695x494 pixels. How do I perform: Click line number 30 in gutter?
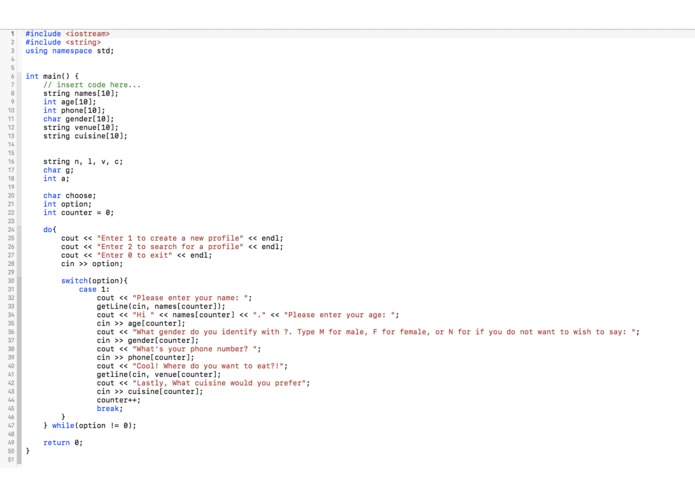(x=11, y=280)
